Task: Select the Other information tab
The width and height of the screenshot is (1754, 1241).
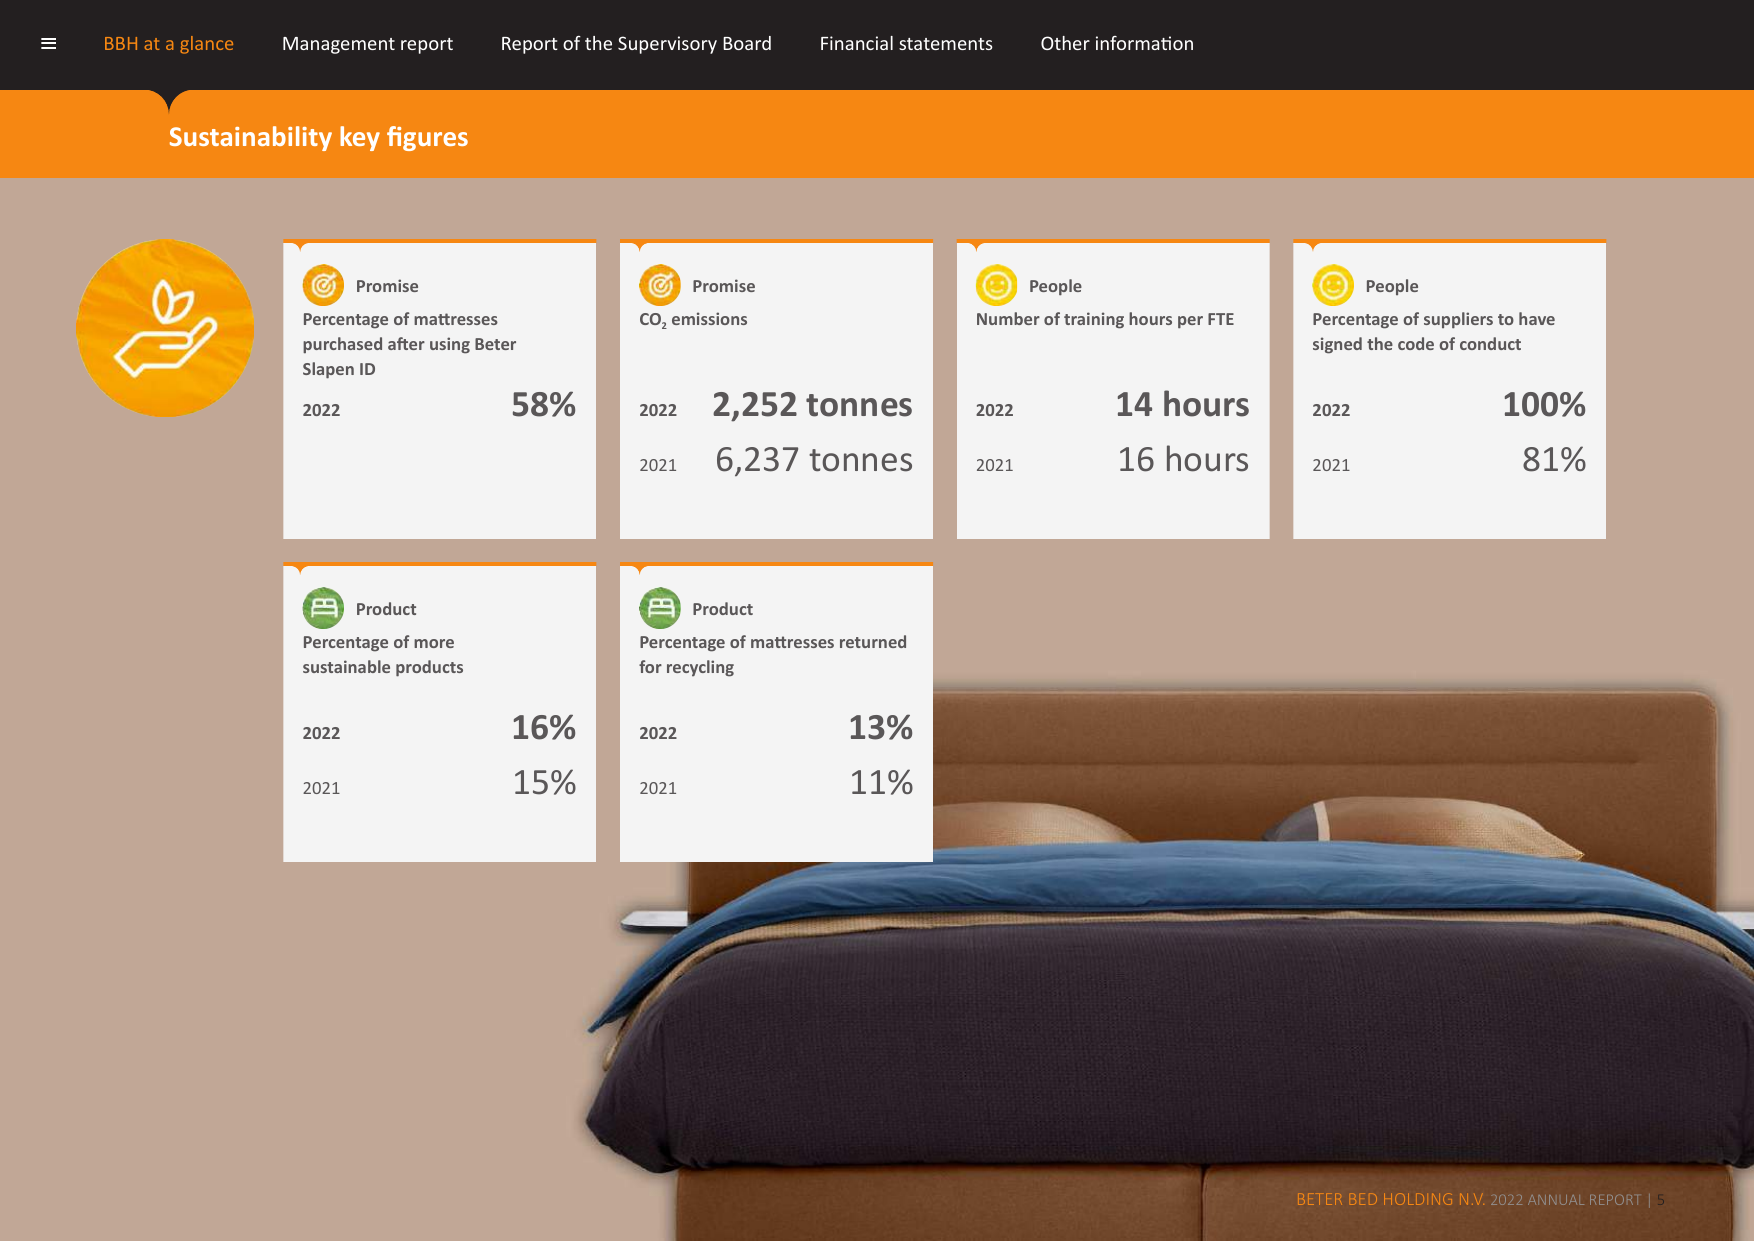Action: pos(1117,44)
